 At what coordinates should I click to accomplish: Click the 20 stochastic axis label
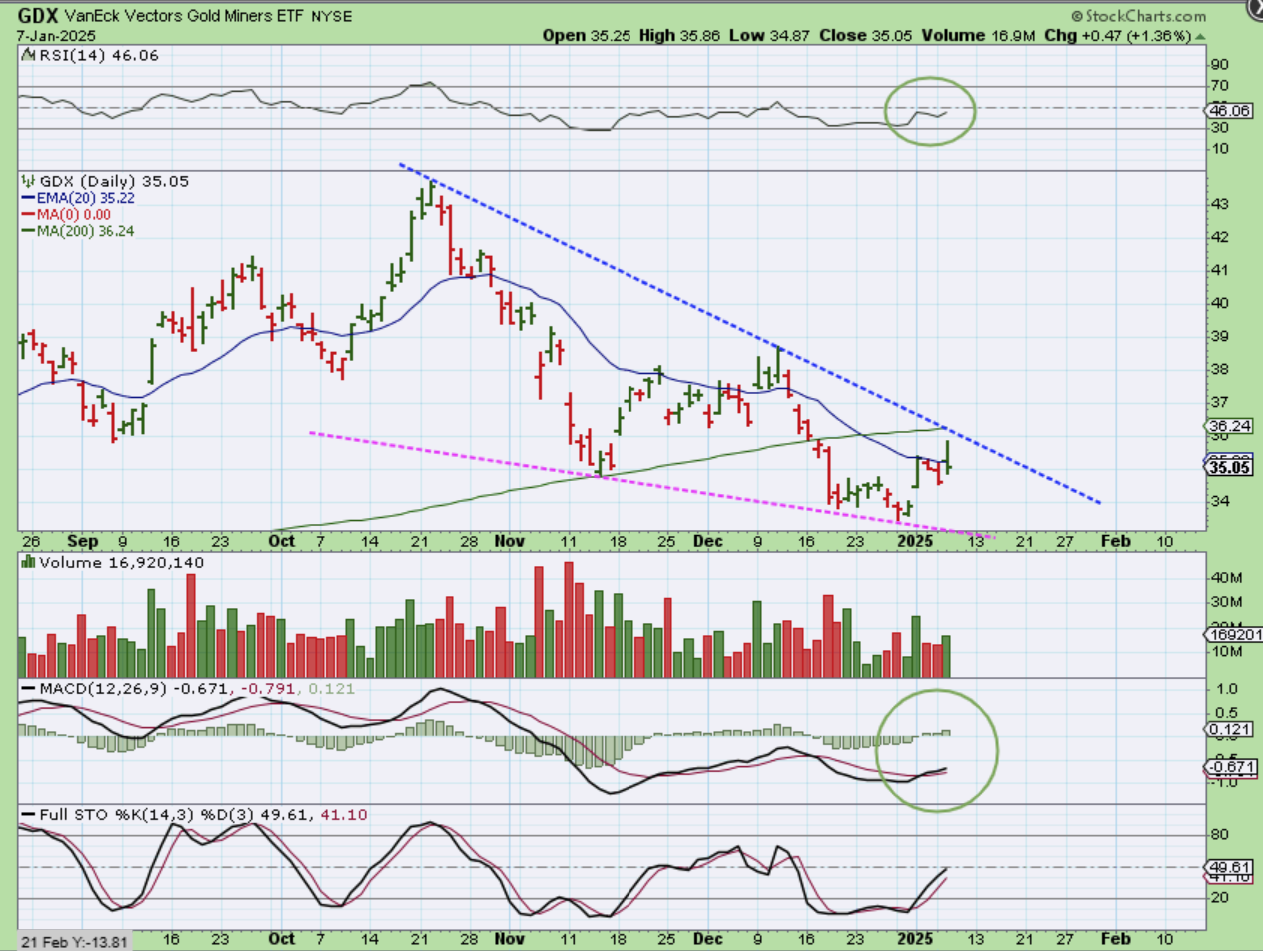tap(1221, 897)
